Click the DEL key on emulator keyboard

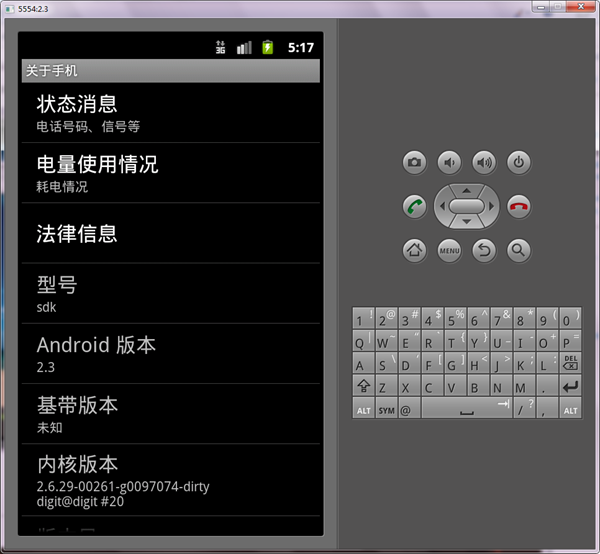tap(570, 363)
